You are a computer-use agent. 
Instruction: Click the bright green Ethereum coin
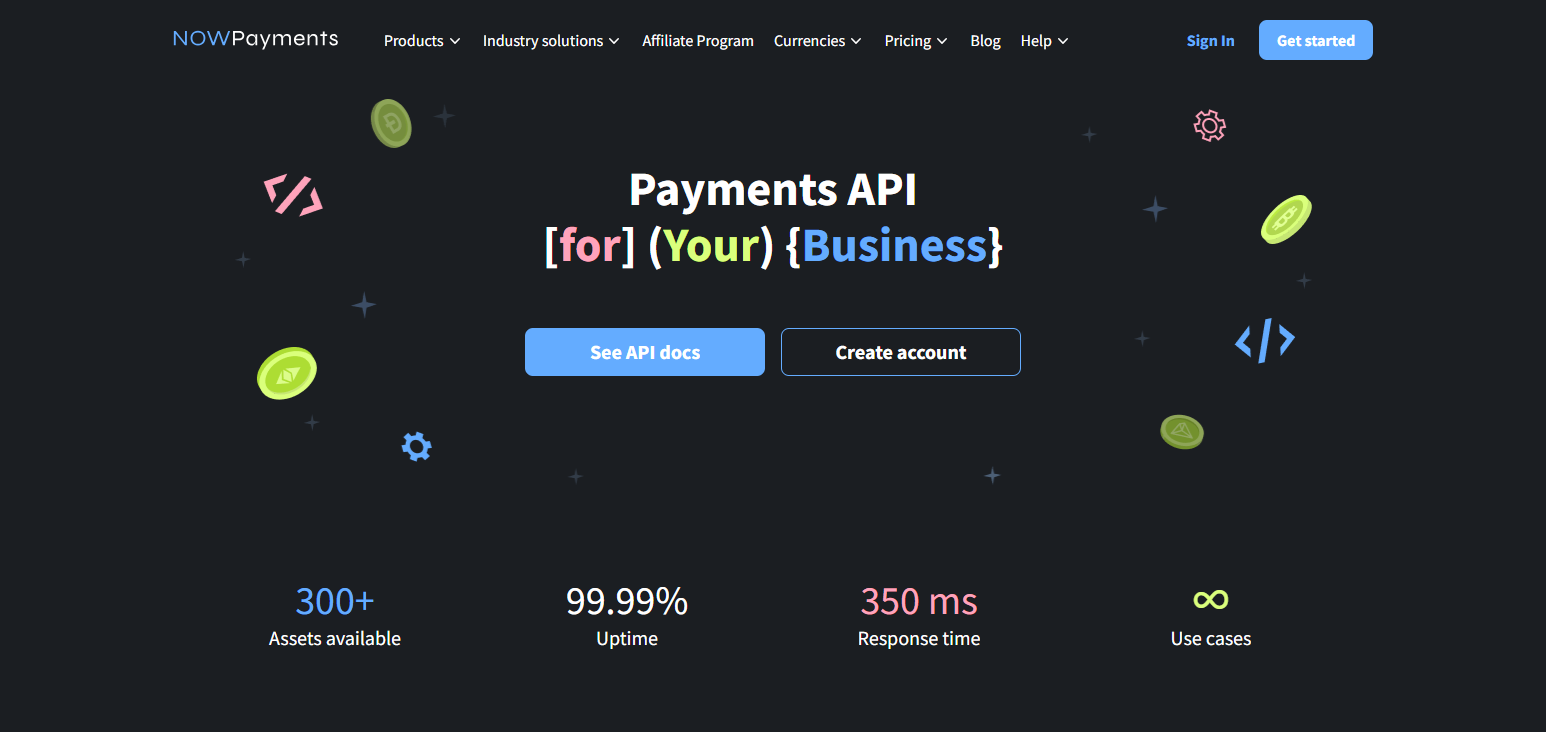click(287, 374)
